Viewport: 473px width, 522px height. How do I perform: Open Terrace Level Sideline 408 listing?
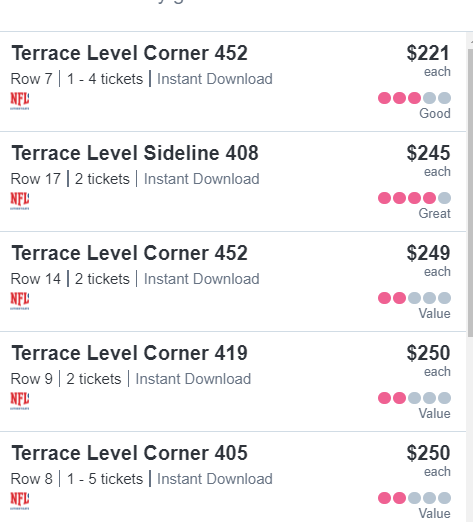(233, 182)
